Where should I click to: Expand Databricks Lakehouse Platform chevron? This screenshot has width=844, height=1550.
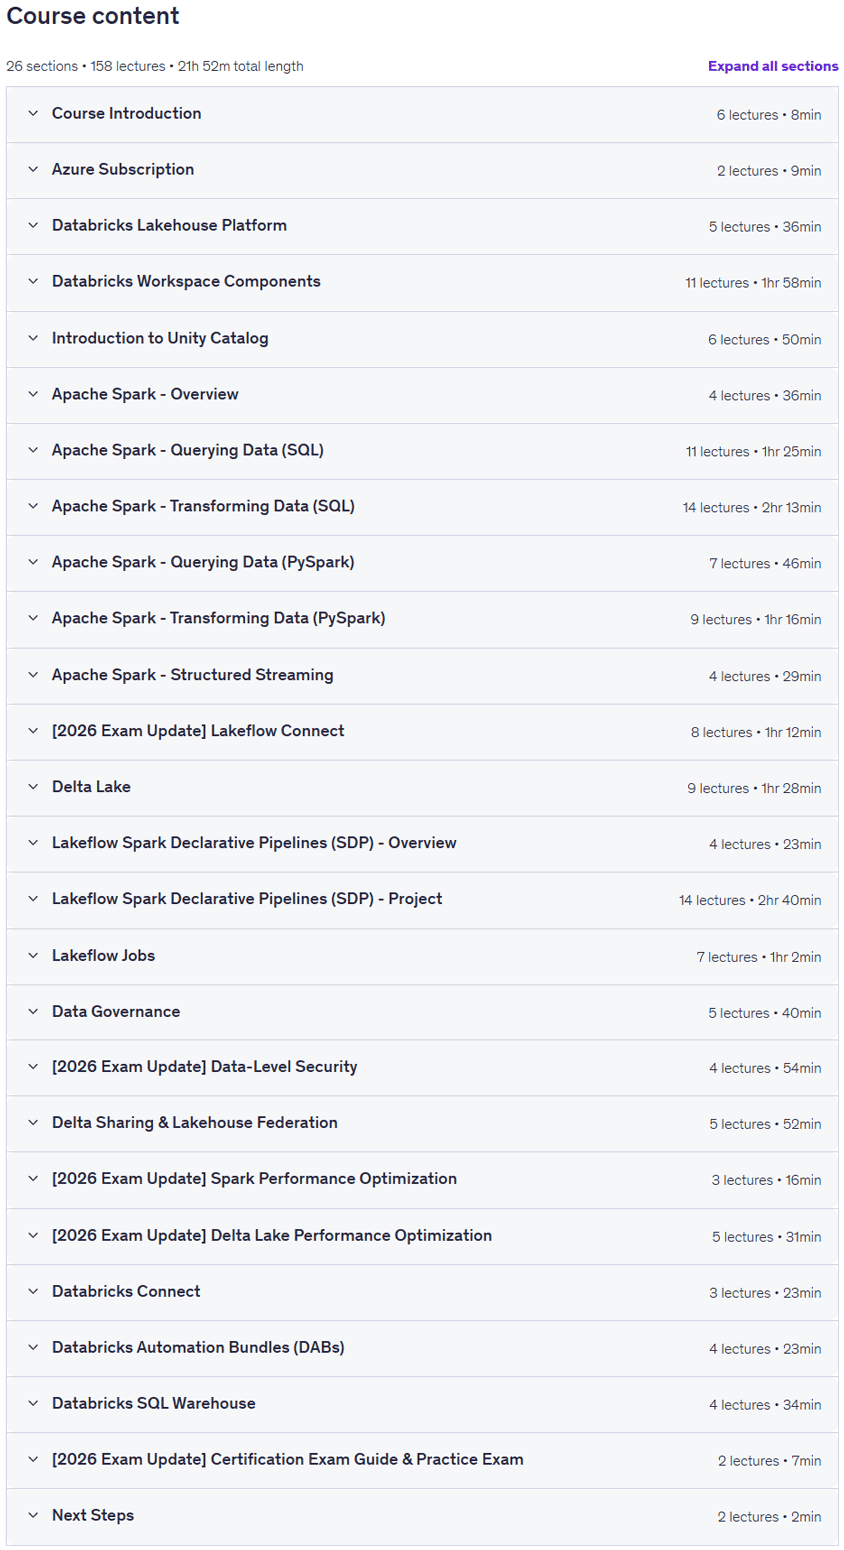click(33, 226)
